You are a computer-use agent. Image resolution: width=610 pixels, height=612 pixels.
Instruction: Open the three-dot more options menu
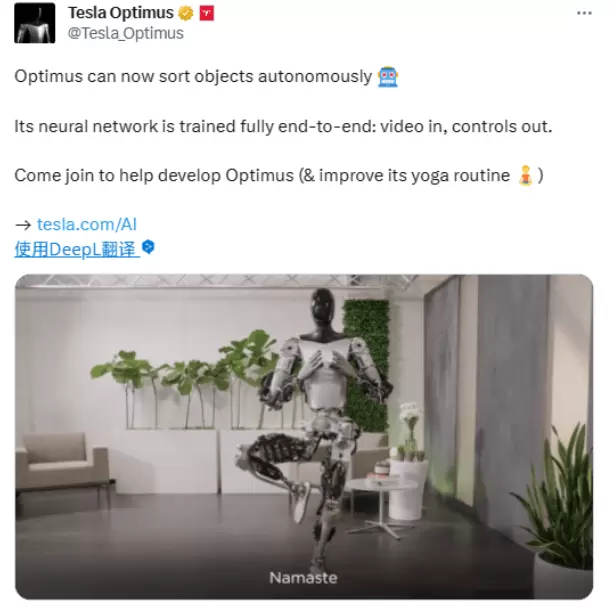point(584,13)
